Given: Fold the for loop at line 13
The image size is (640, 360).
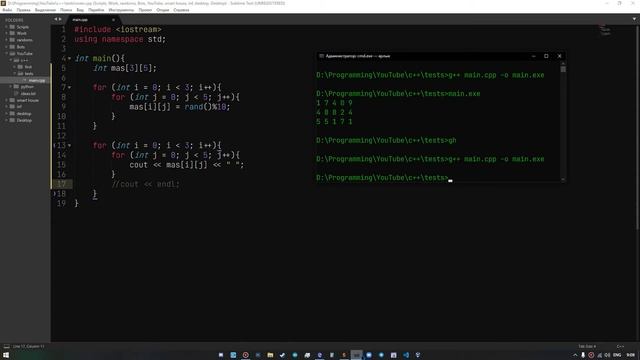Looking at the screenshot, I should click(69, 145).
